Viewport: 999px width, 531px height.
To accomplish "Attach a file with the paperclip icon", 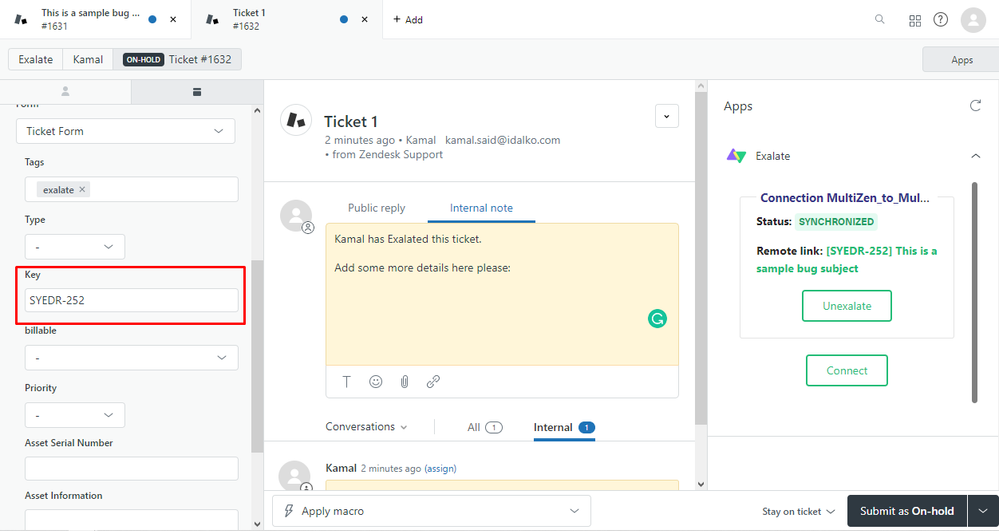I will pyautogui.click(x=405, y=382).
